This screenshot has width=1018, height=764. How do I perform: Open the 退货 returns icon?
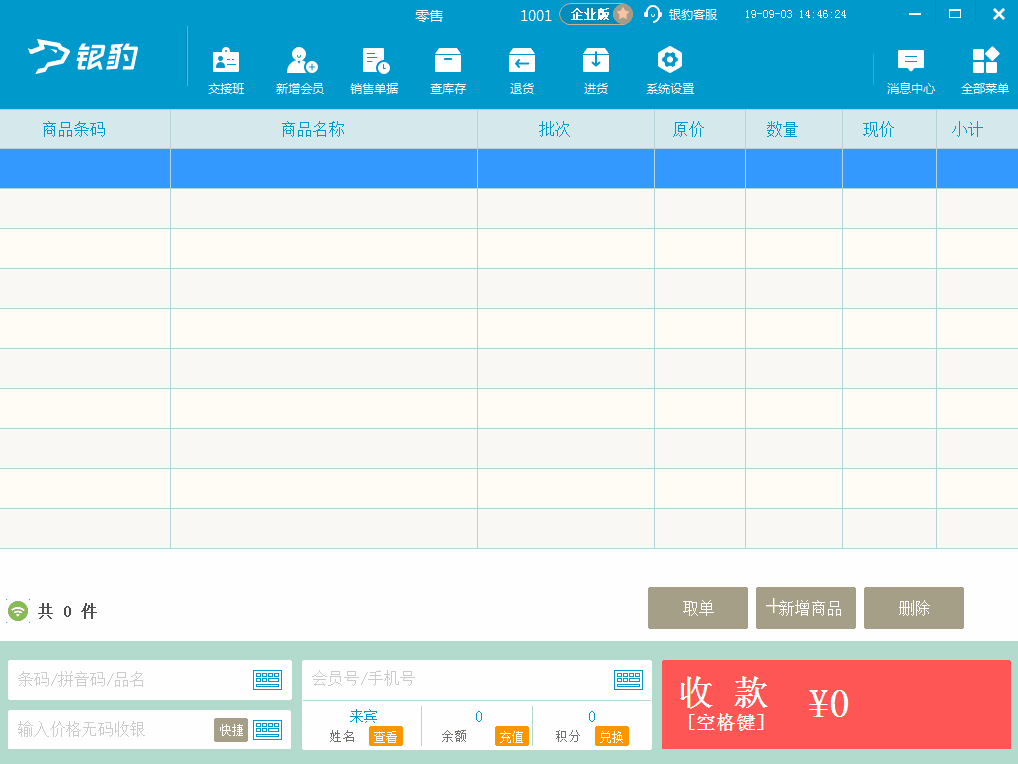click(522, 71)
